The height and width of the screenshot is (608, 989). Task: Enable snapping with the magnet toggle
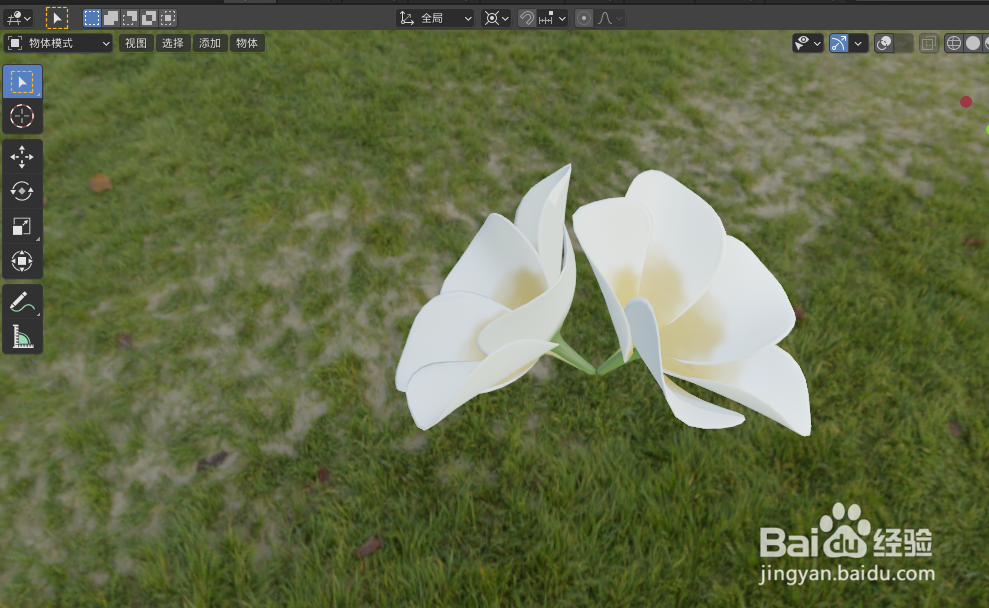pyautogui.click(x=527, y=17)
